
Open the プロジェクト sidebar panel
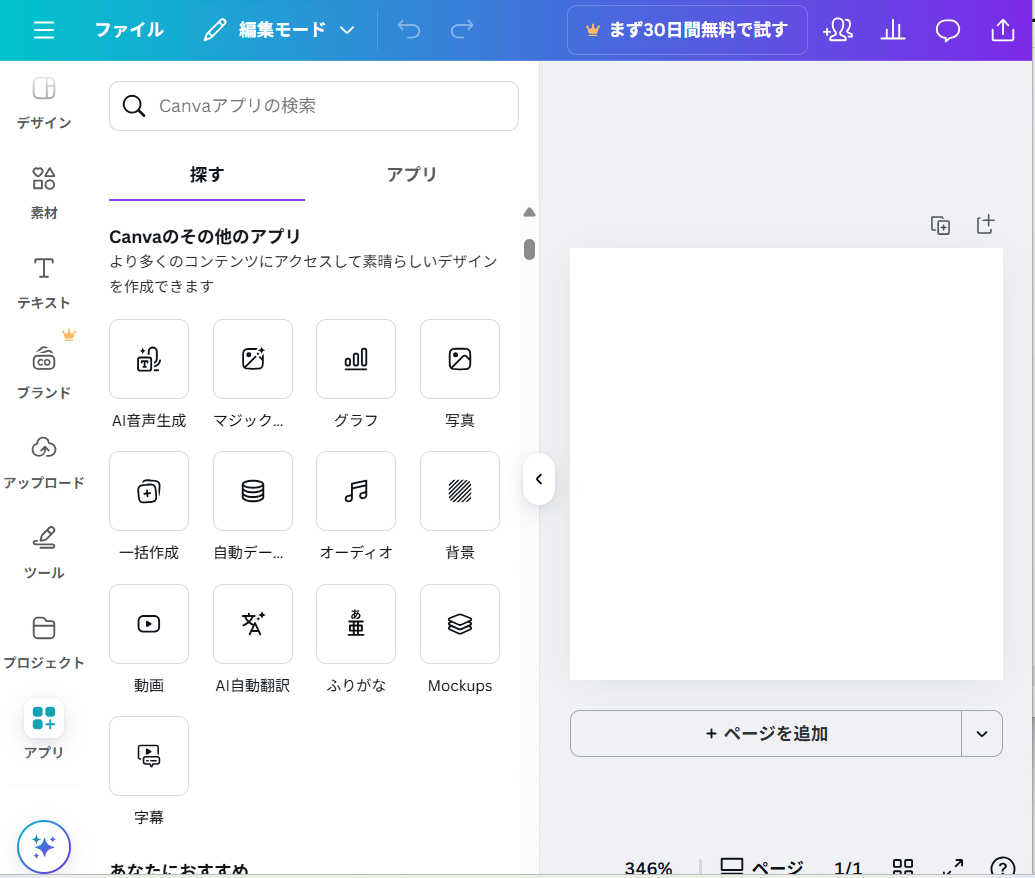point(44,642)
